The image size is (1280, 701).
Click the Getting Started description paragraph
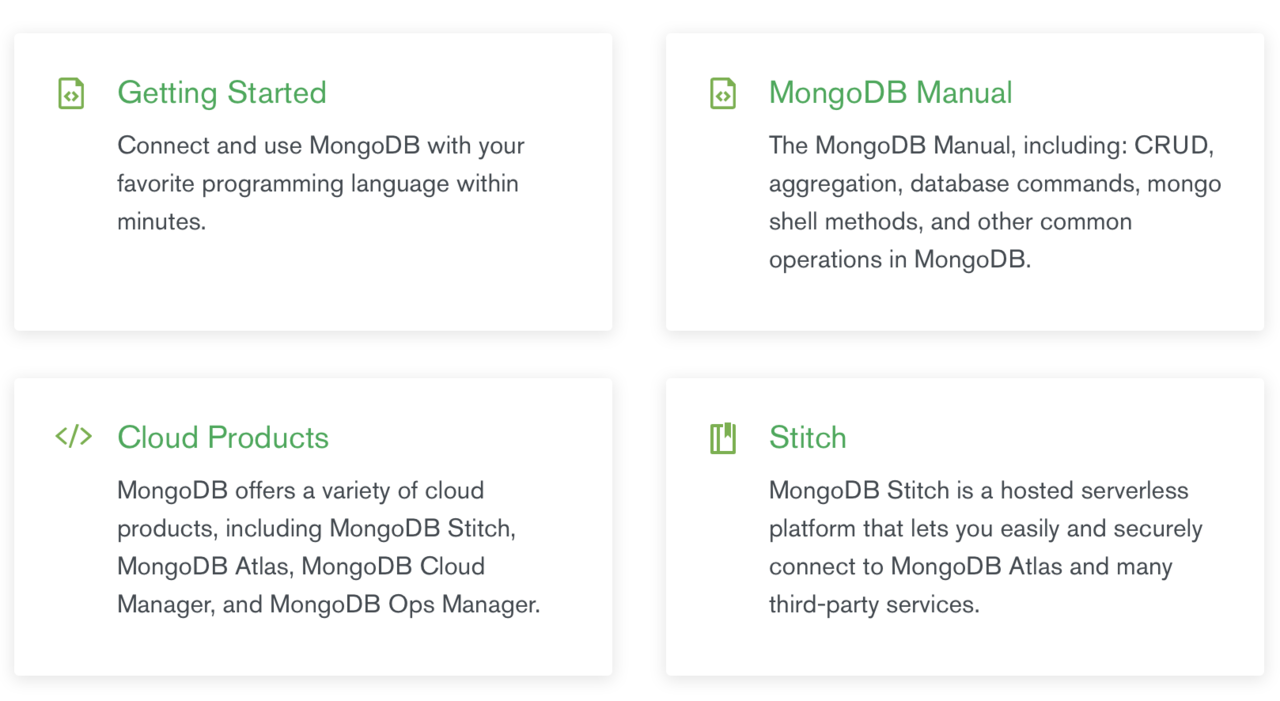tap(320, 184)
